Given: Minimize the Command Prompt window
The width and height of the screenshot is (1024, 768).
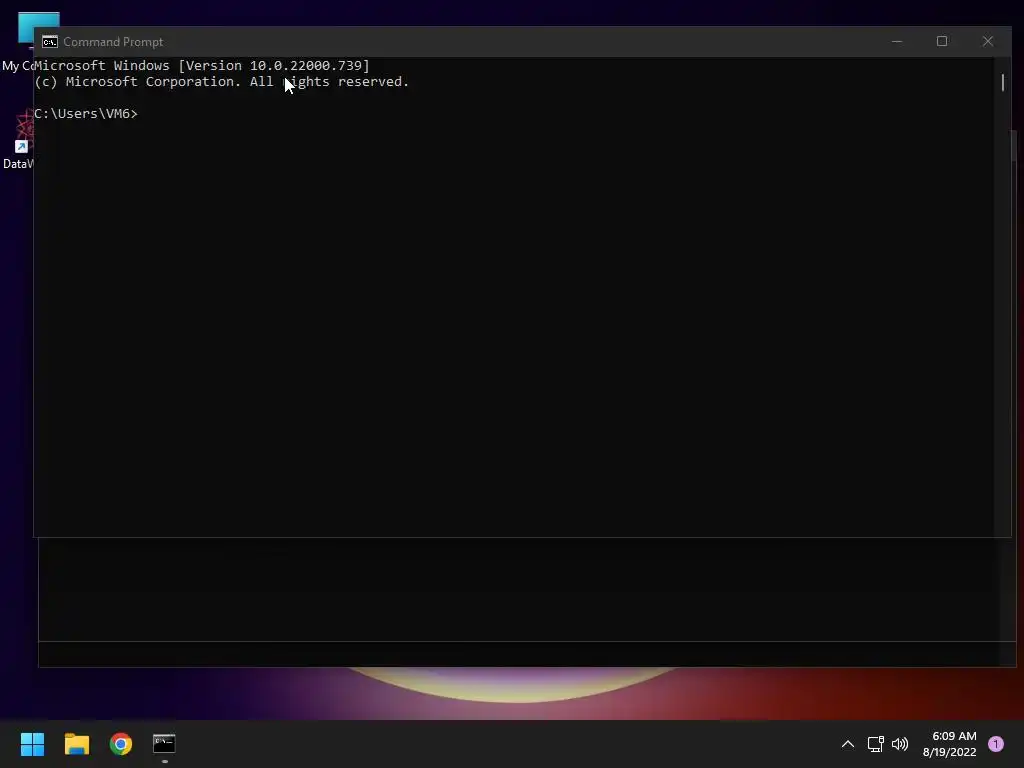Looking at the screenshot, I should point(897,41).
